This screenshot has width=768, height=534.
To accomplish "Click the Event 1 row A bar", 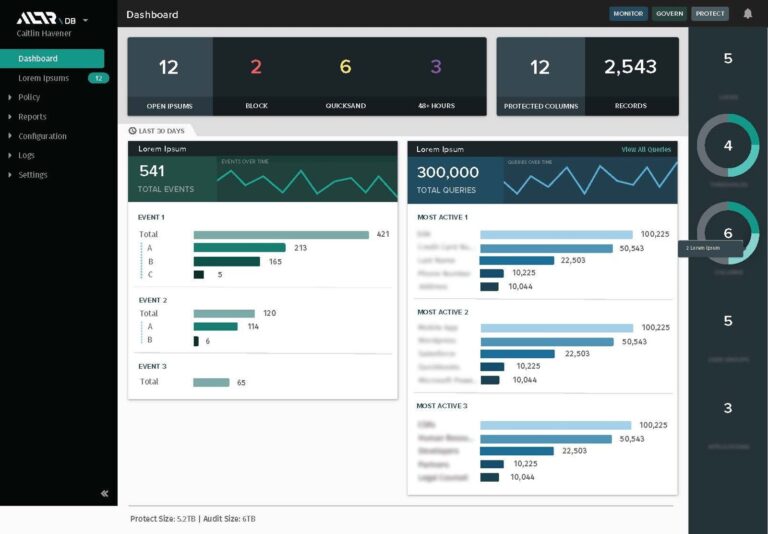I will (x=240, y=248).
